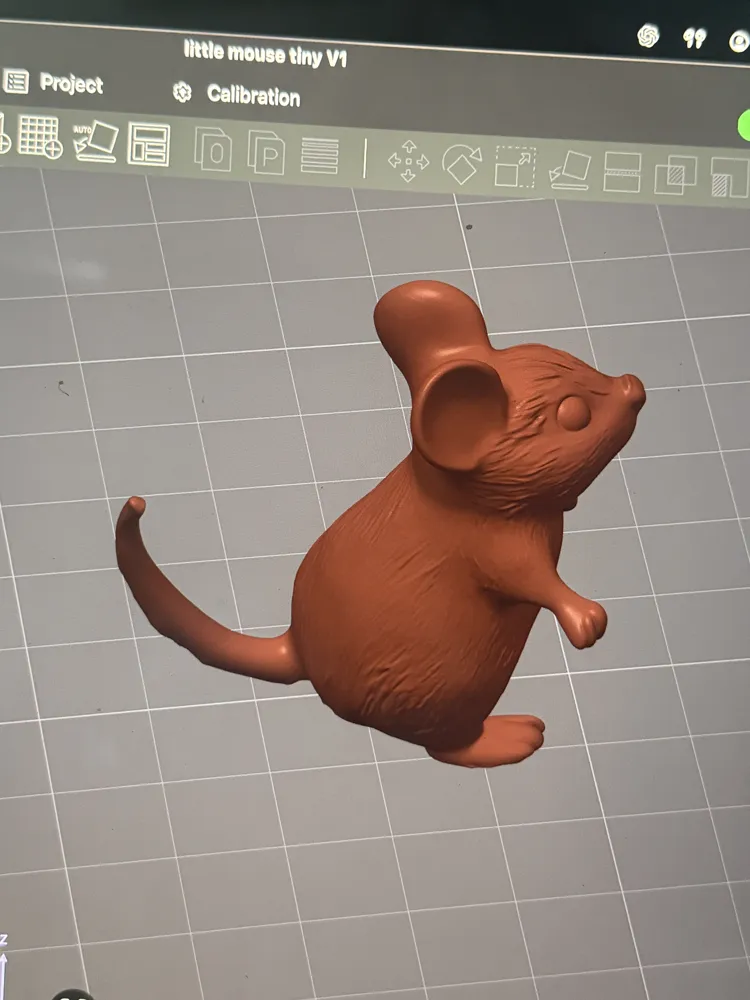This screenshot has height=1000, width=750.
Task: Click the list icon beside Project
Action: [16, 82]
